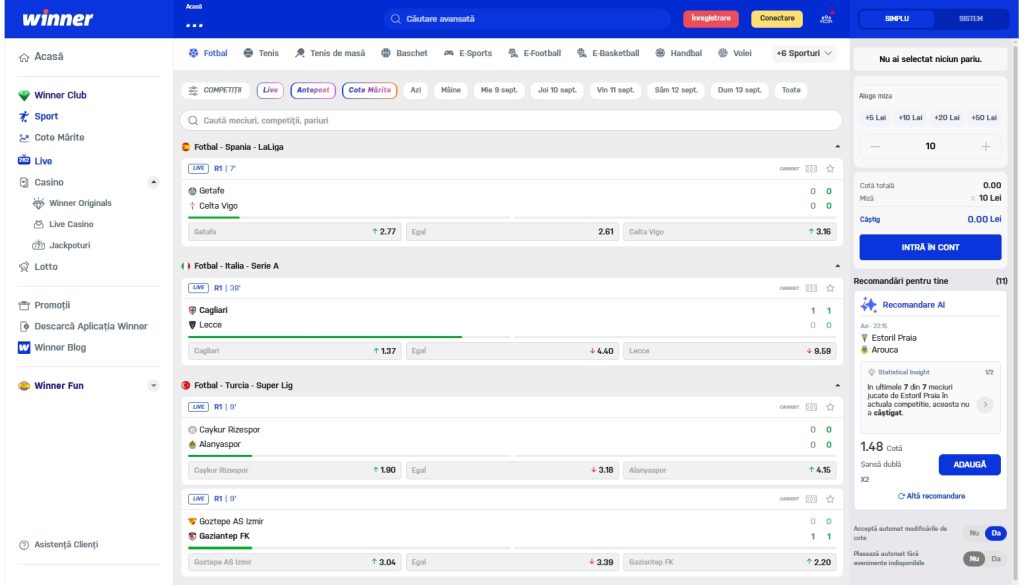Favorite the Cagliari vs Lecce match
The height and width of the screenshot is (585, 1024).
(x=830, y=288)
